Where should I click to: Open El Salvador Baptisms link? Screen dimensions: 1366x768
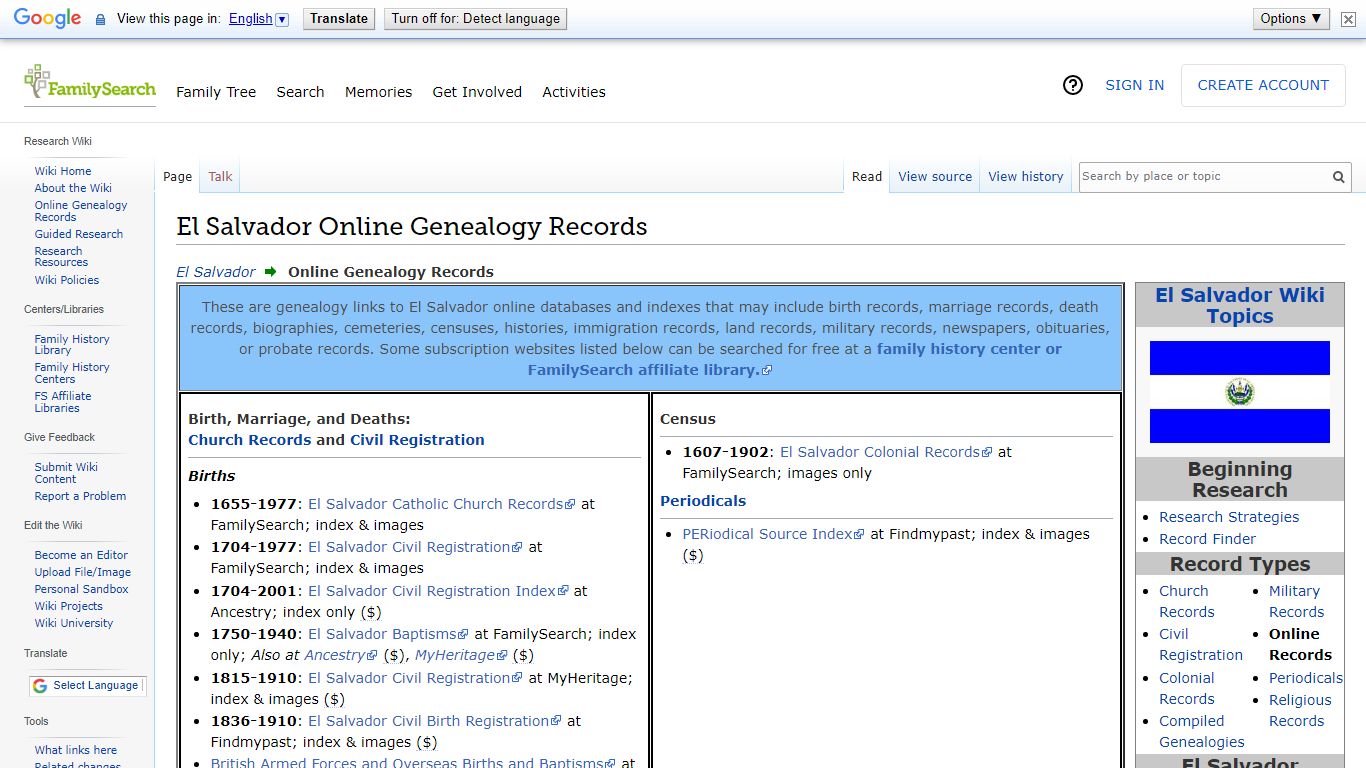[x=388, y=634]
